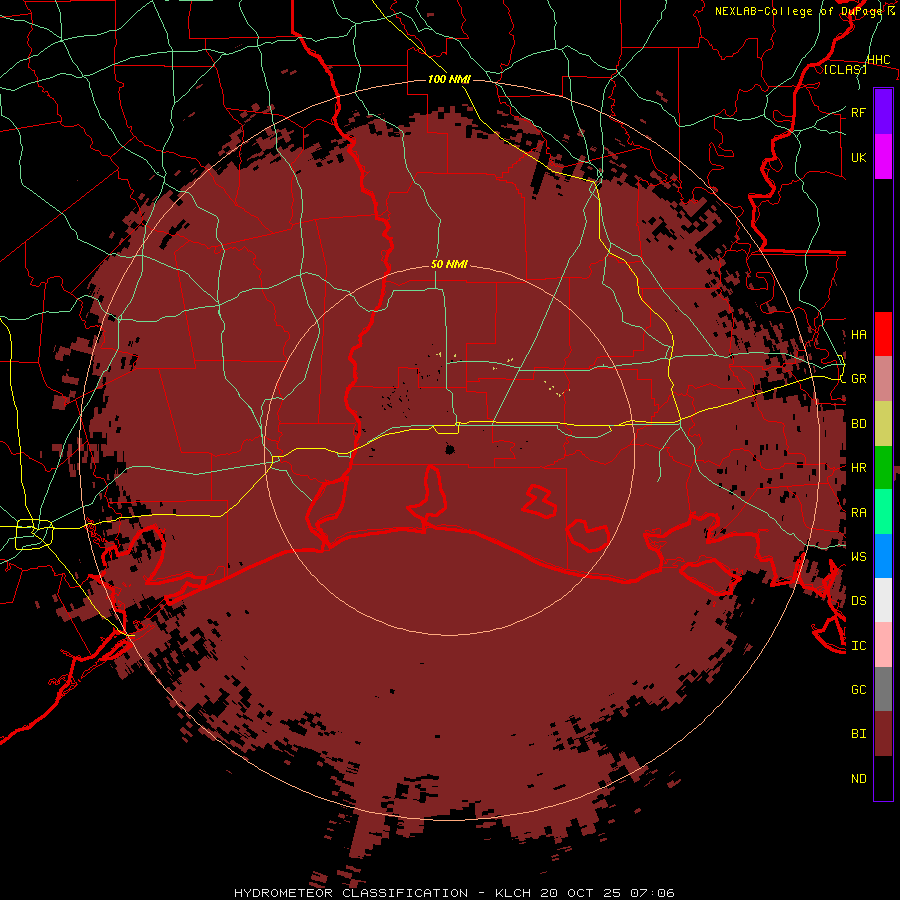The image size is (900, 900).
Task: Click the 100 NMI range ring label
Action: 449,79
